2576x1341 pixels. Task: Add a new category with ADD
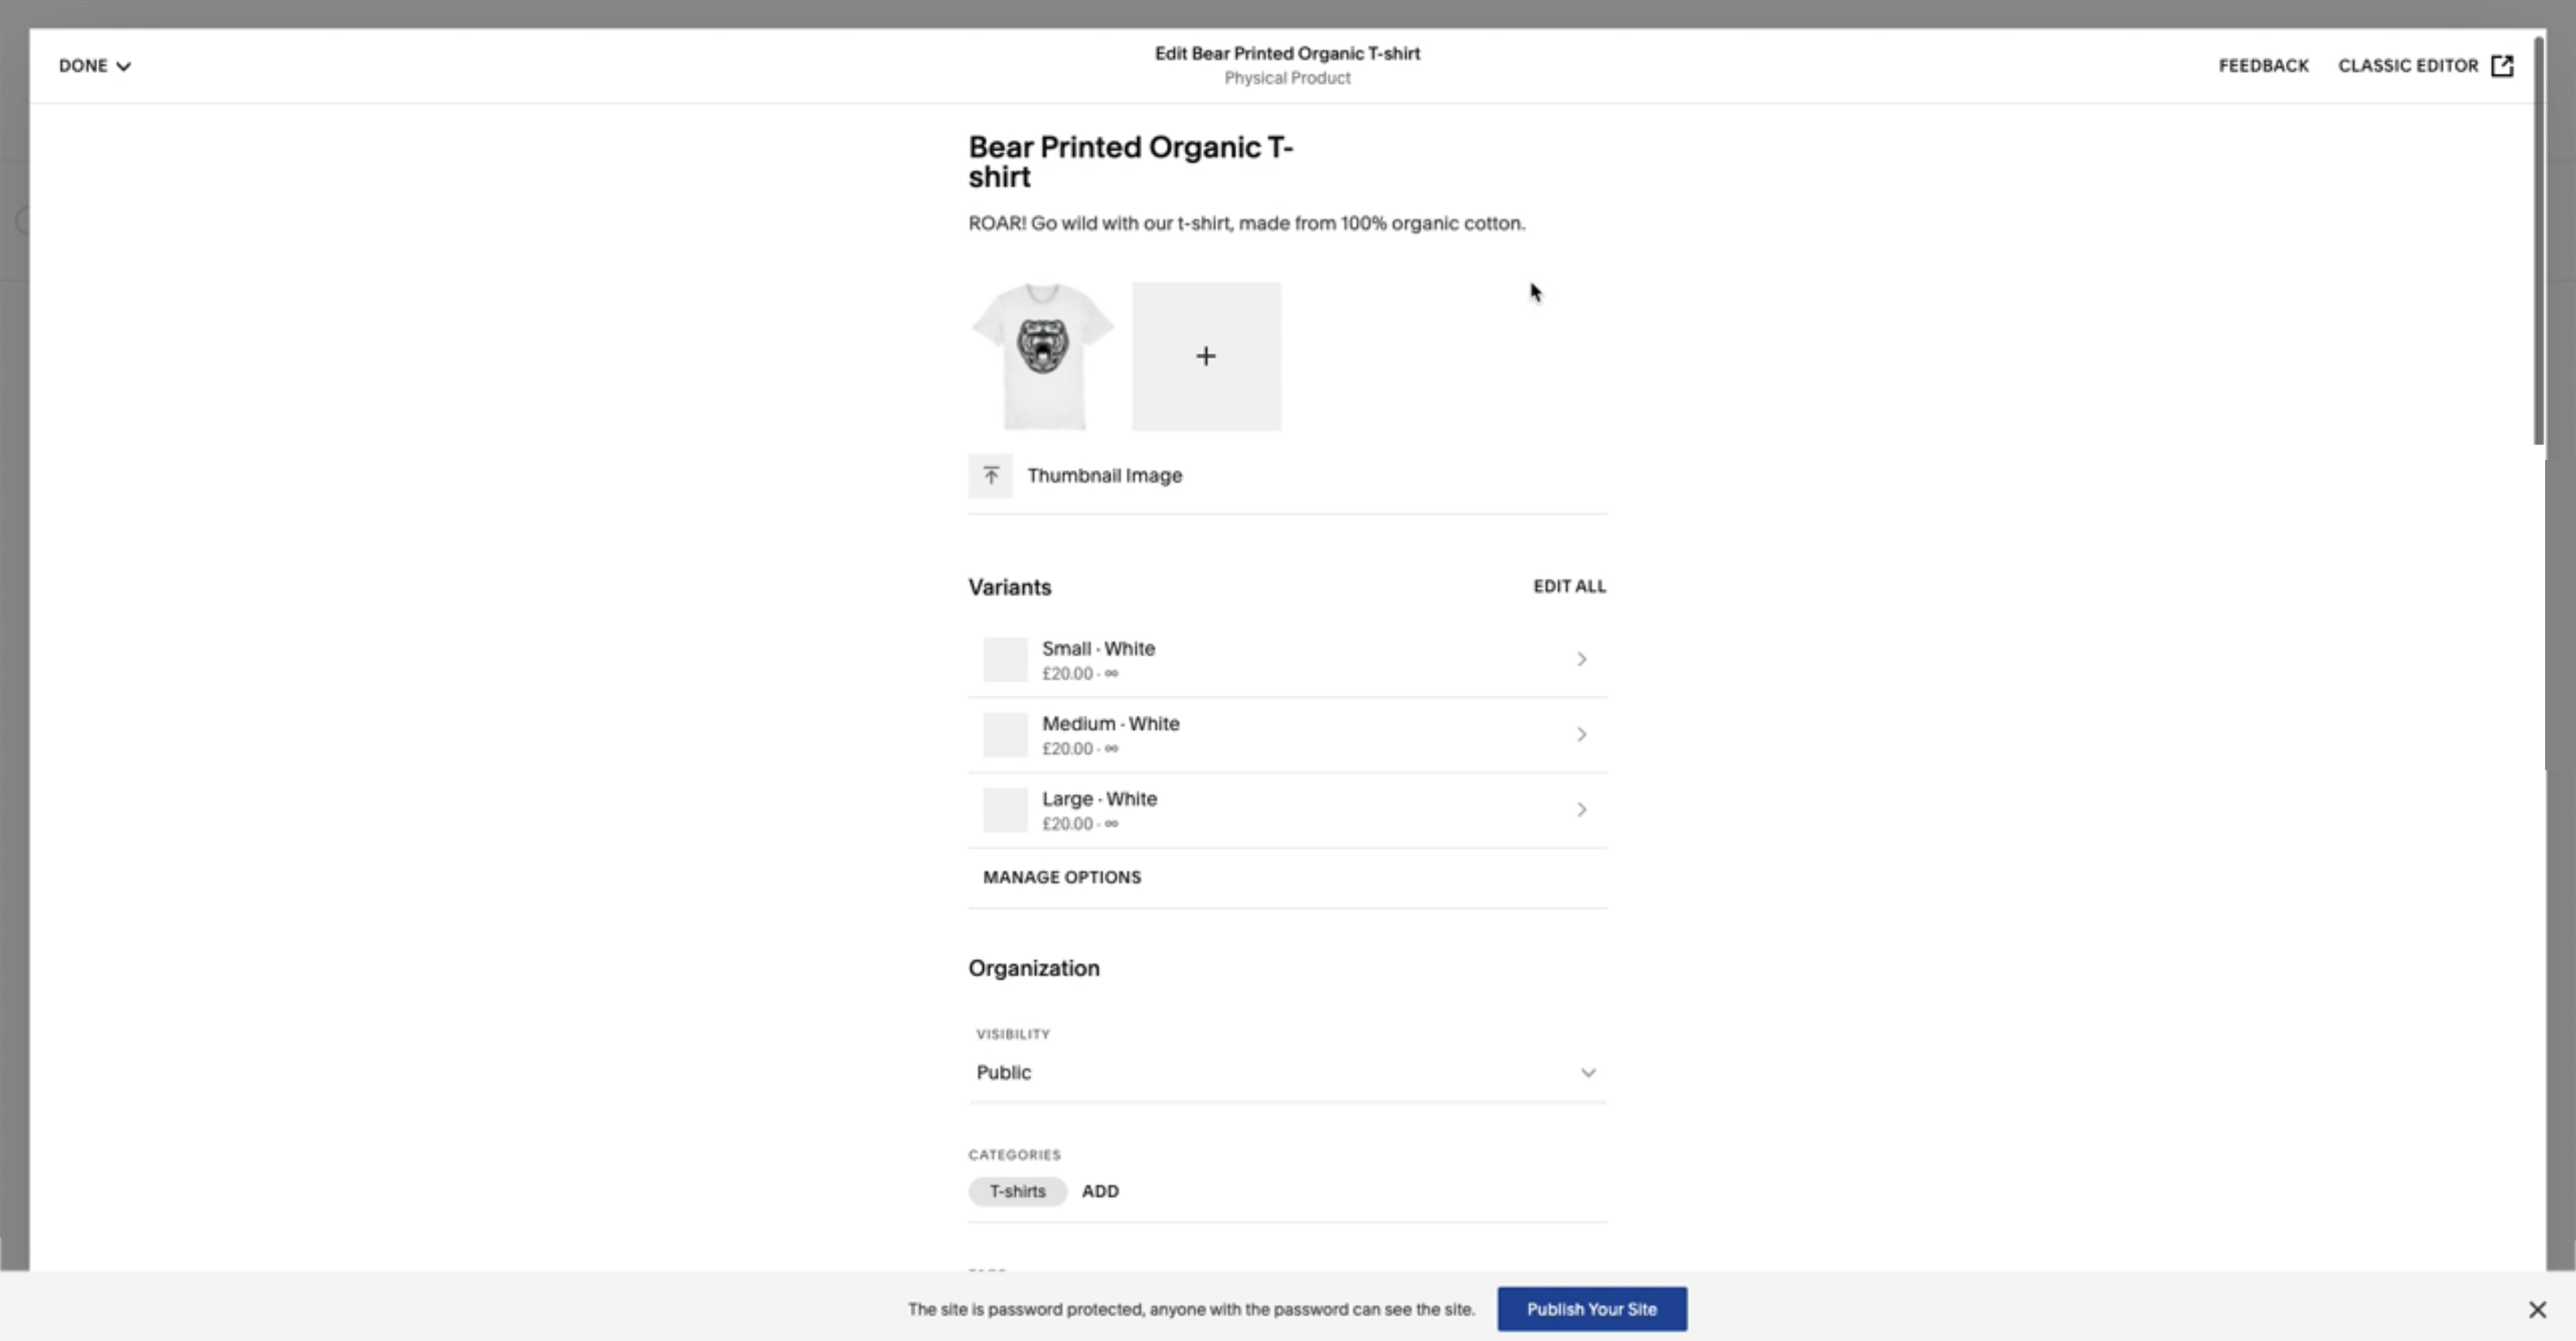[x=1100, y=1191]
